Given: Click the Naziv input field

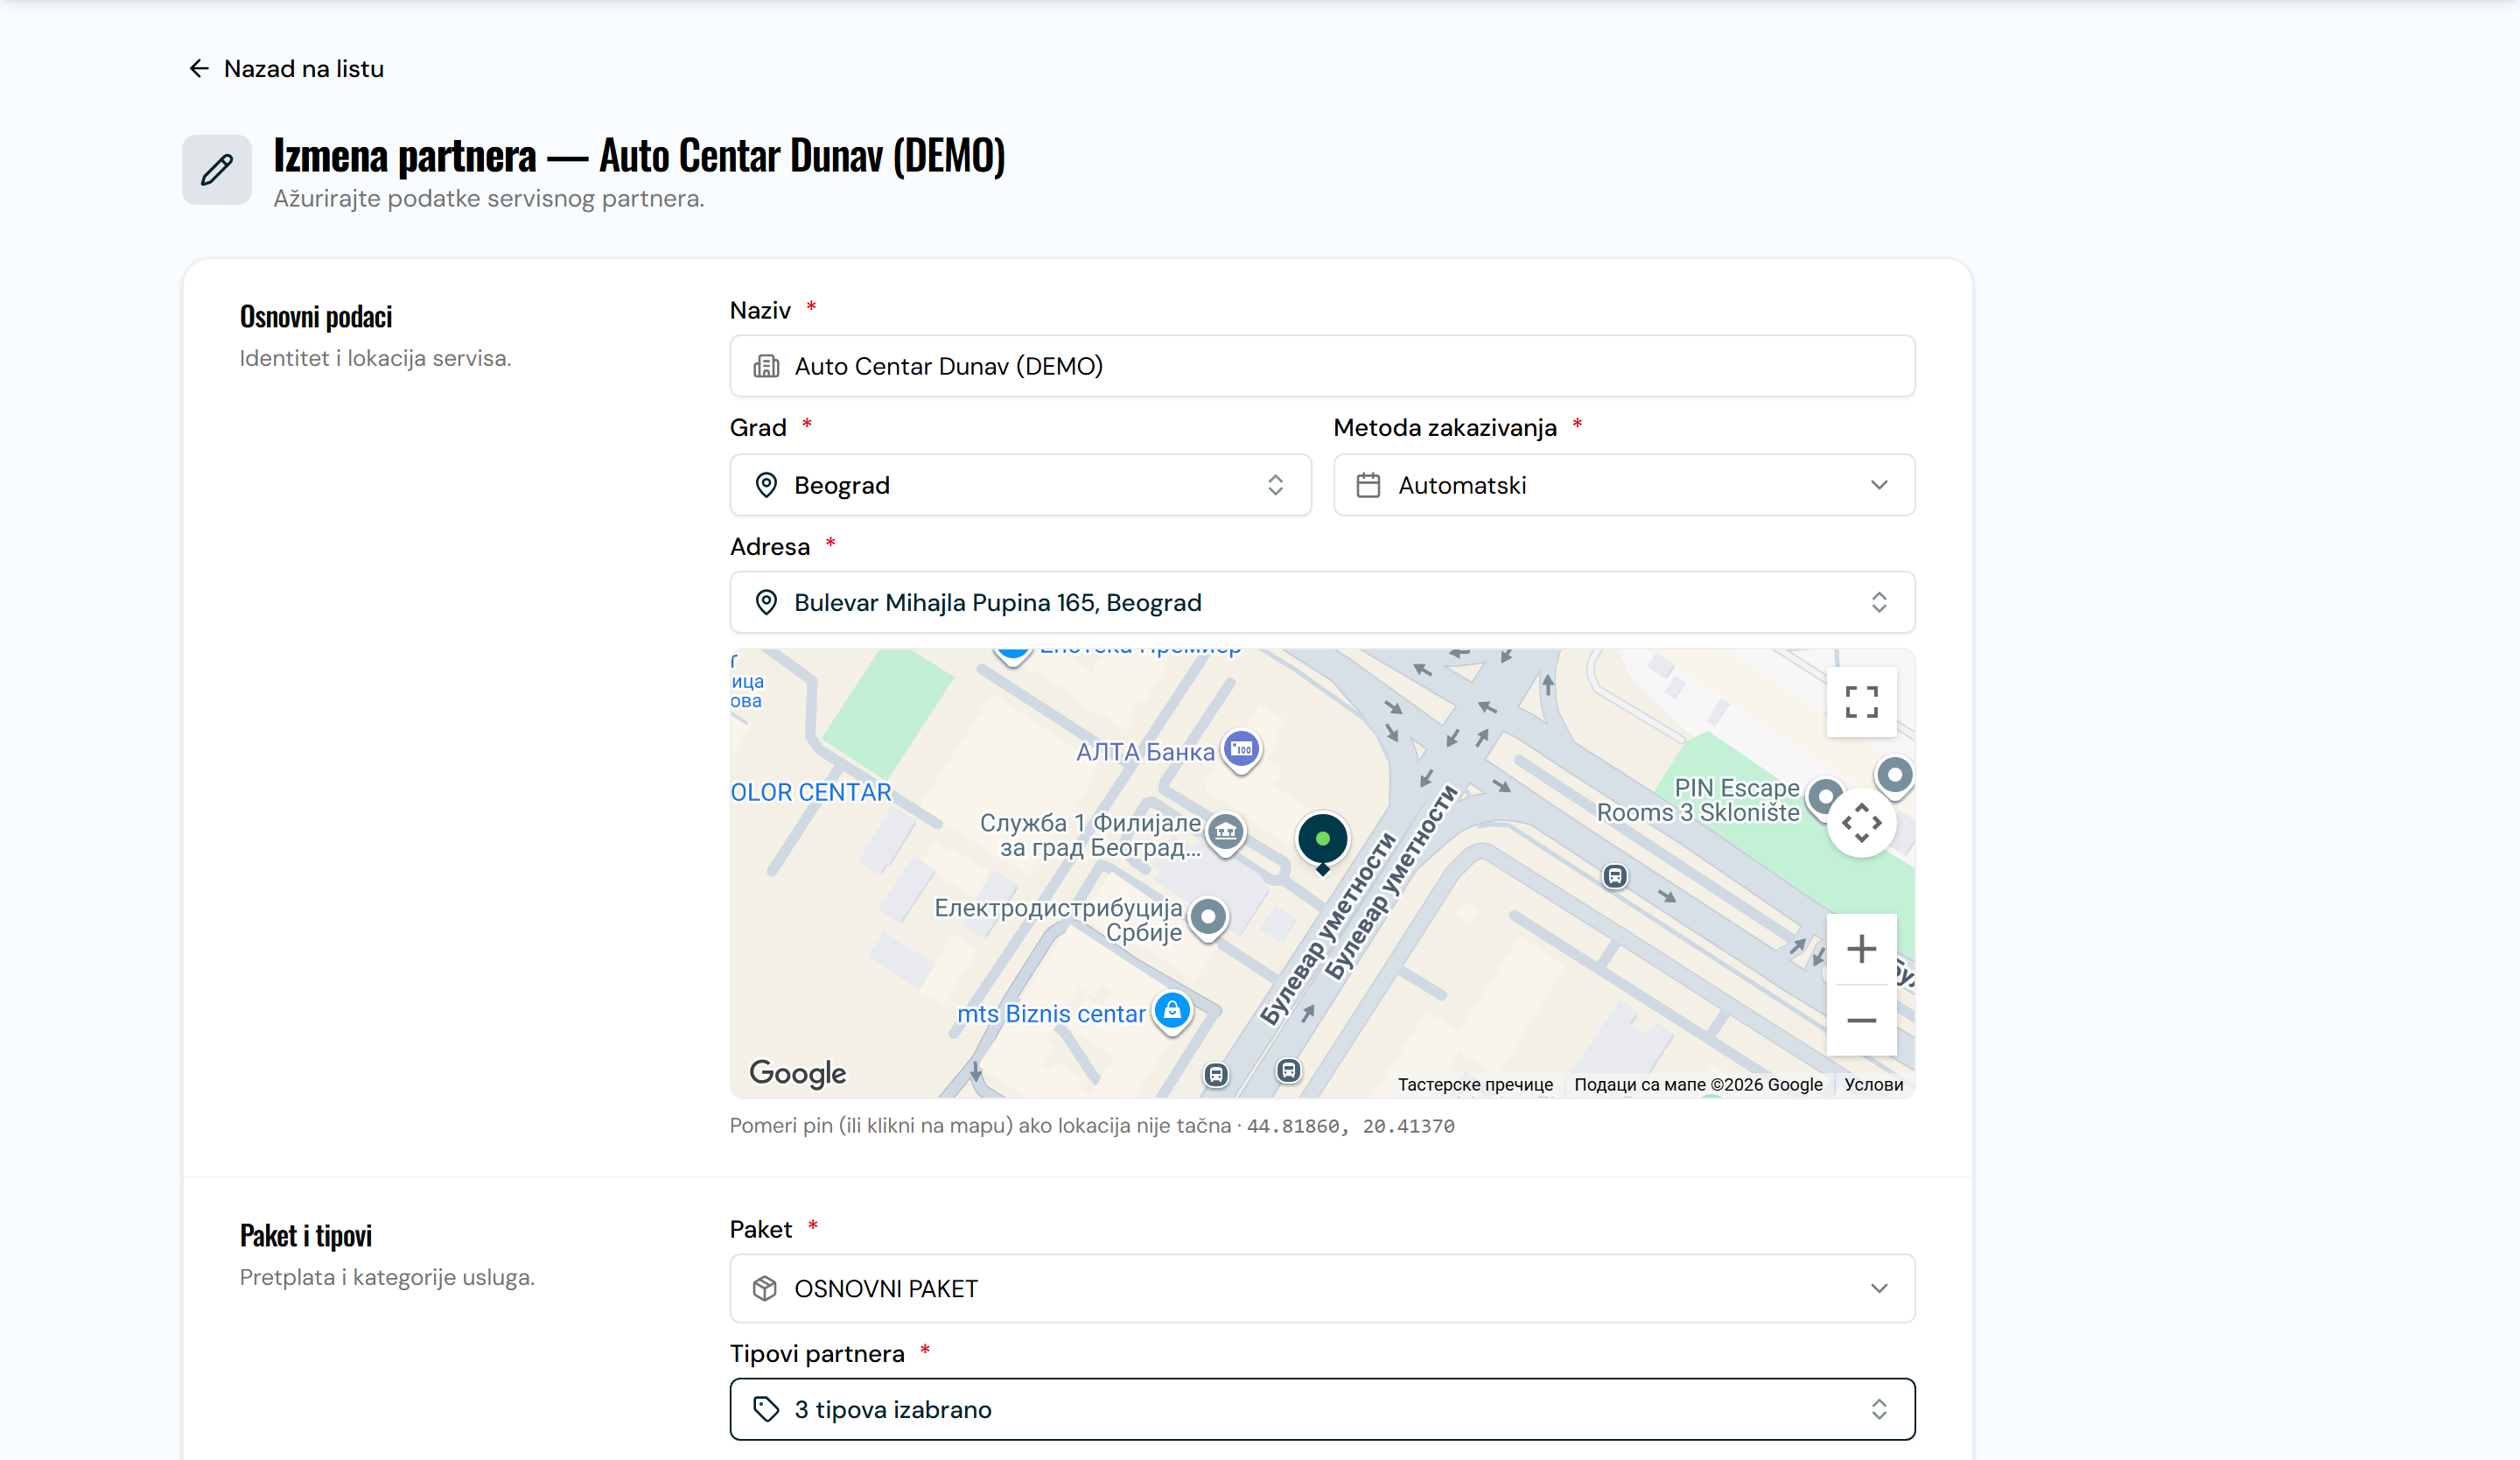Looking at the screenshot, I should 1322,366.
